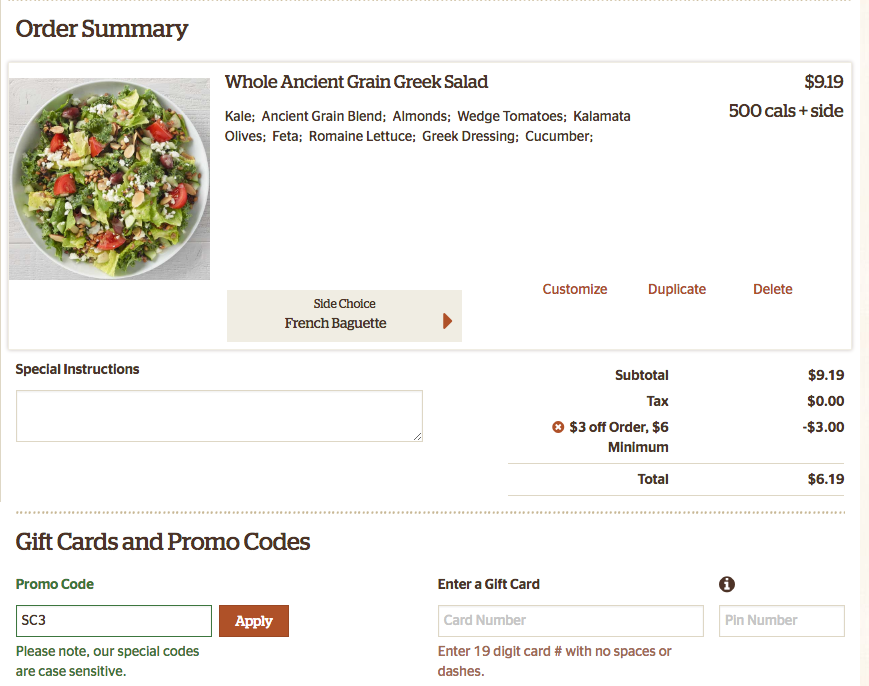Image resolution: width=869 pixels, height=686 pixels.
Task: Click the gift card info icon
Action: tap(727, 584)
